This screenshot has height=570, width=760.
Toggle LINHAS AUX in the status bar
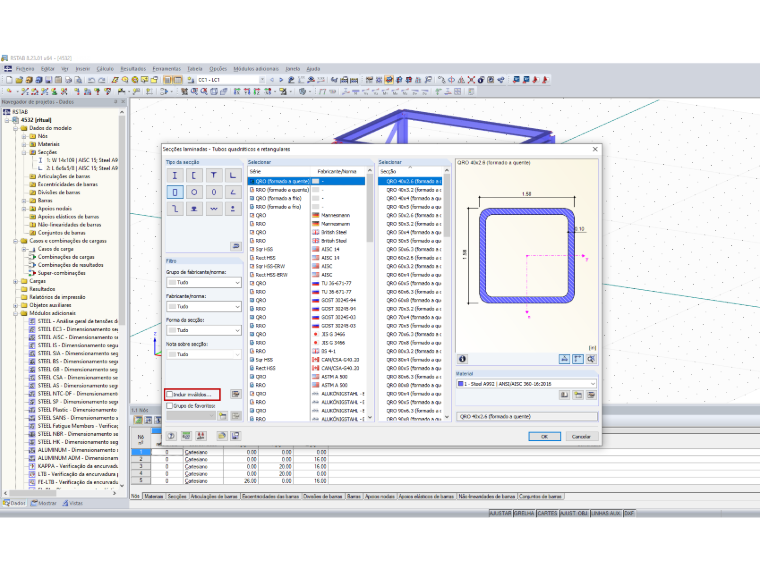tap(606, 513)
